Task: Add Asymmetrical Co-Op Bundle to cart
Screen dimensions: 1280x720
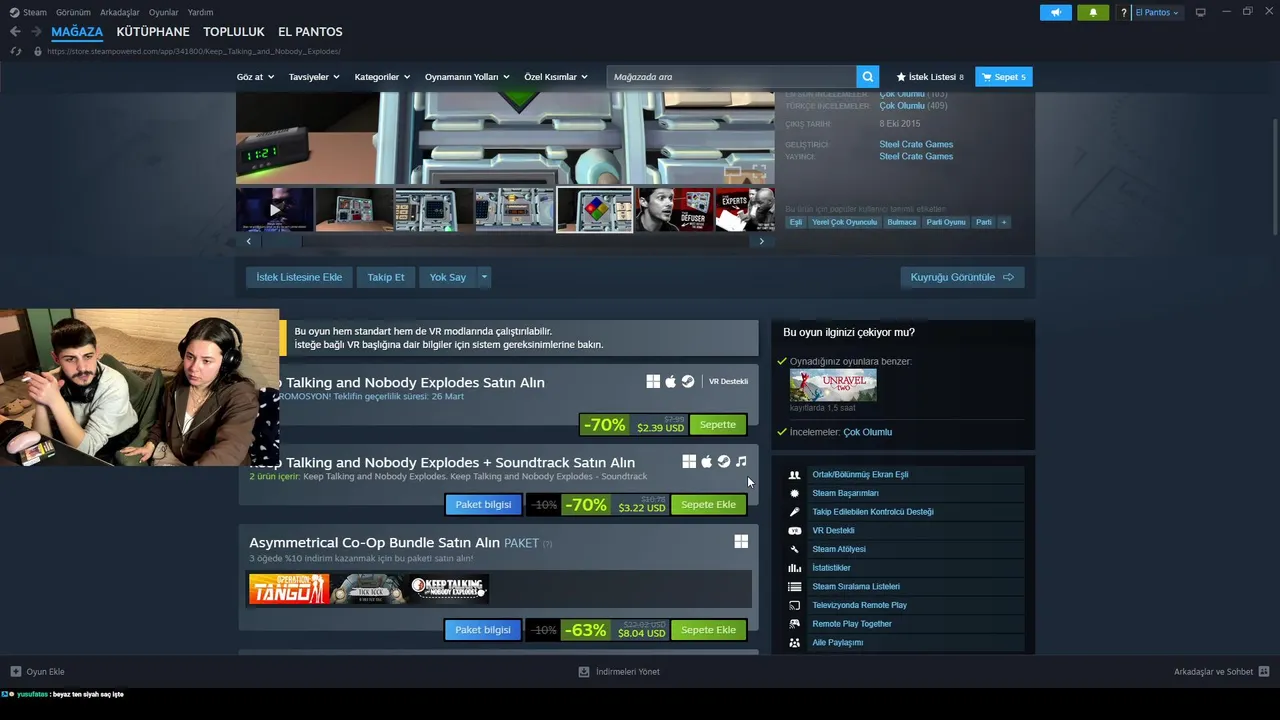Action: 708,630
